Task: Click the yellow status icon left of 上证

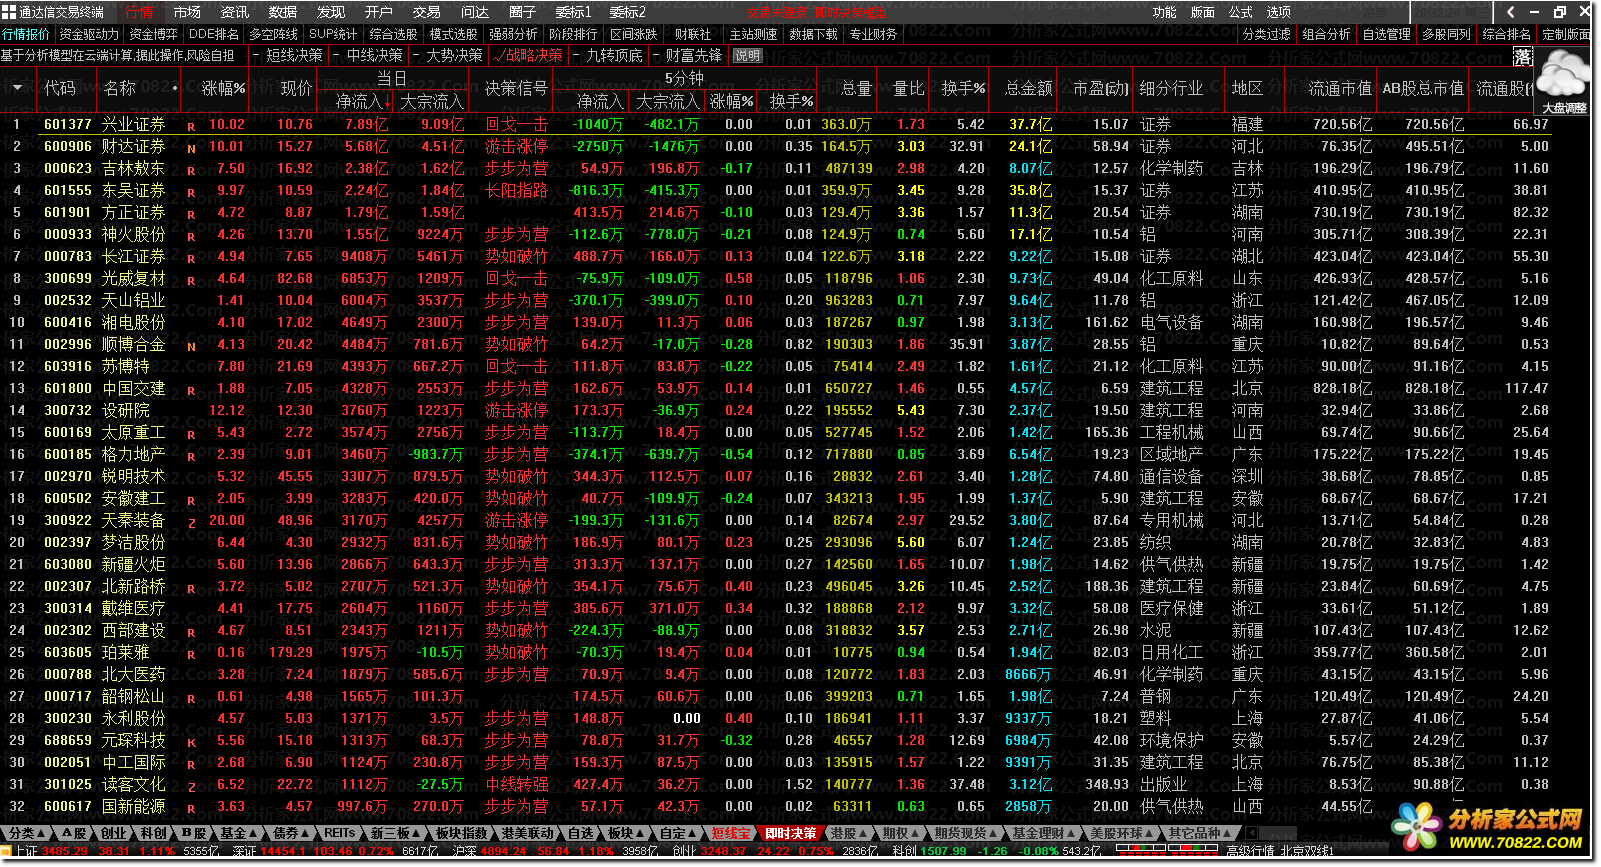Action: tap(7, 852)
